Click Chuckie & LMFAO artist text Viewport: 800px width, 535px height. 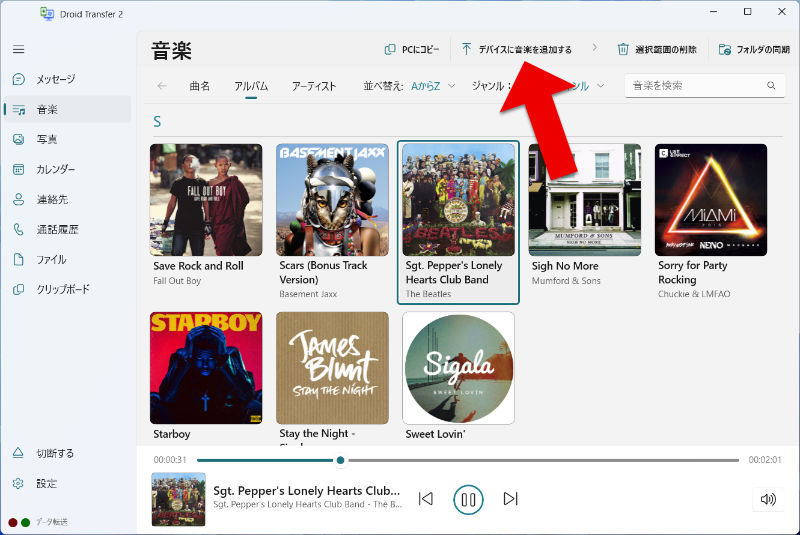(694, 294)
